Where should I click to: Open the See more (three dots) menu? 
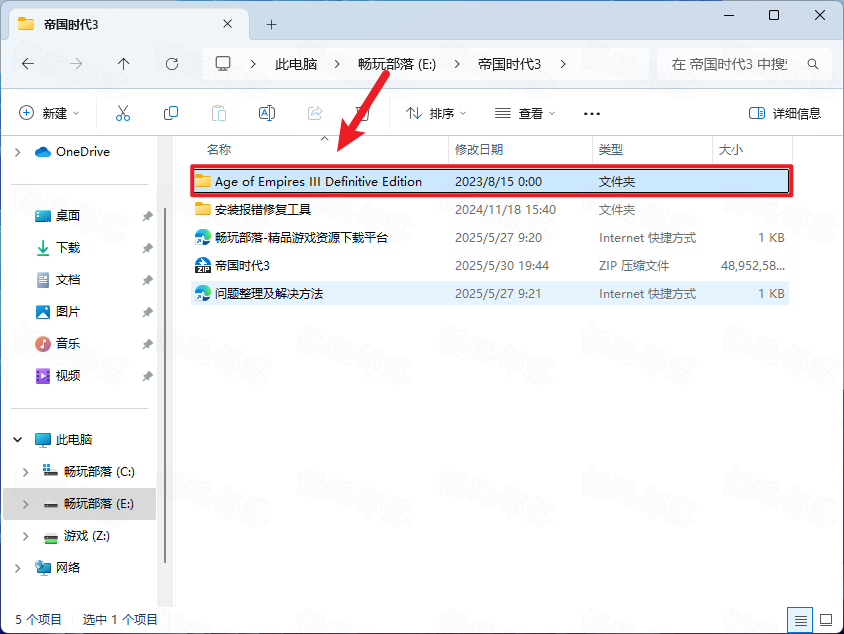click(592, 114)
